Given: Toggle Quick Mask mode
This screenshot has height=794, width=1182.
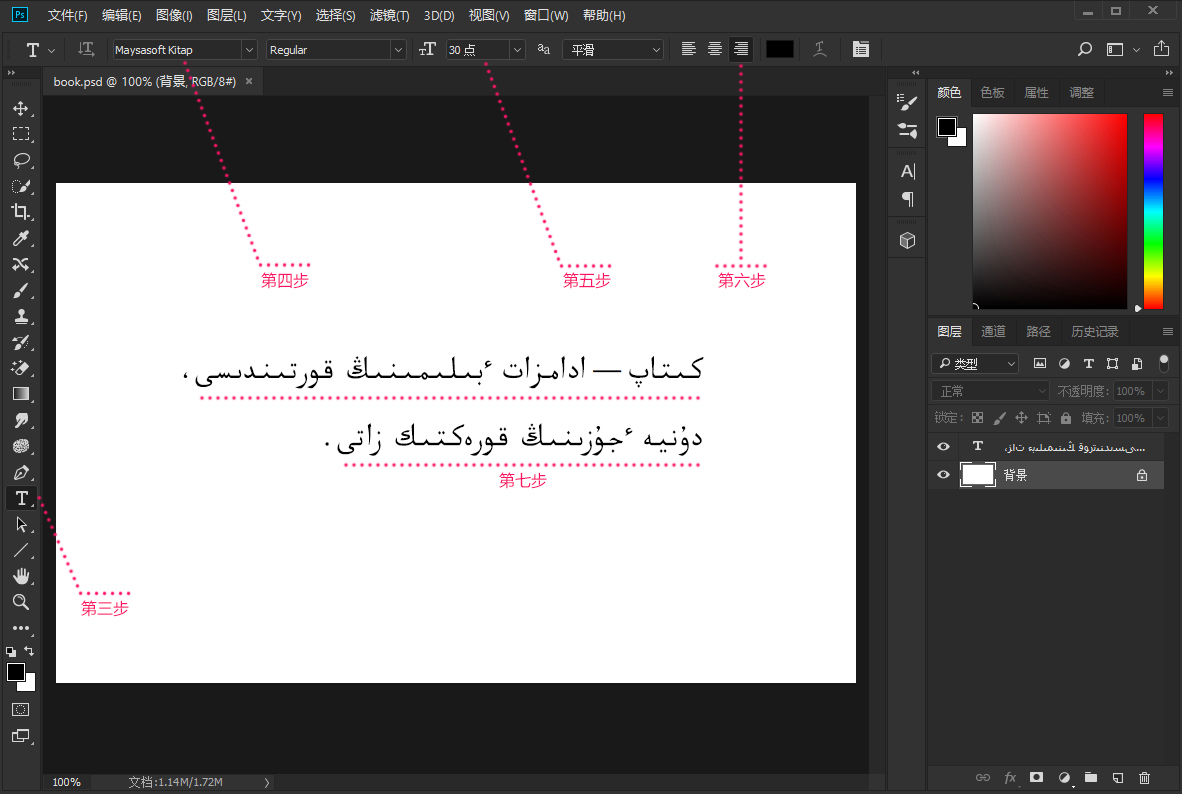Looking at the screenshot, I should [x=21, y=710].
